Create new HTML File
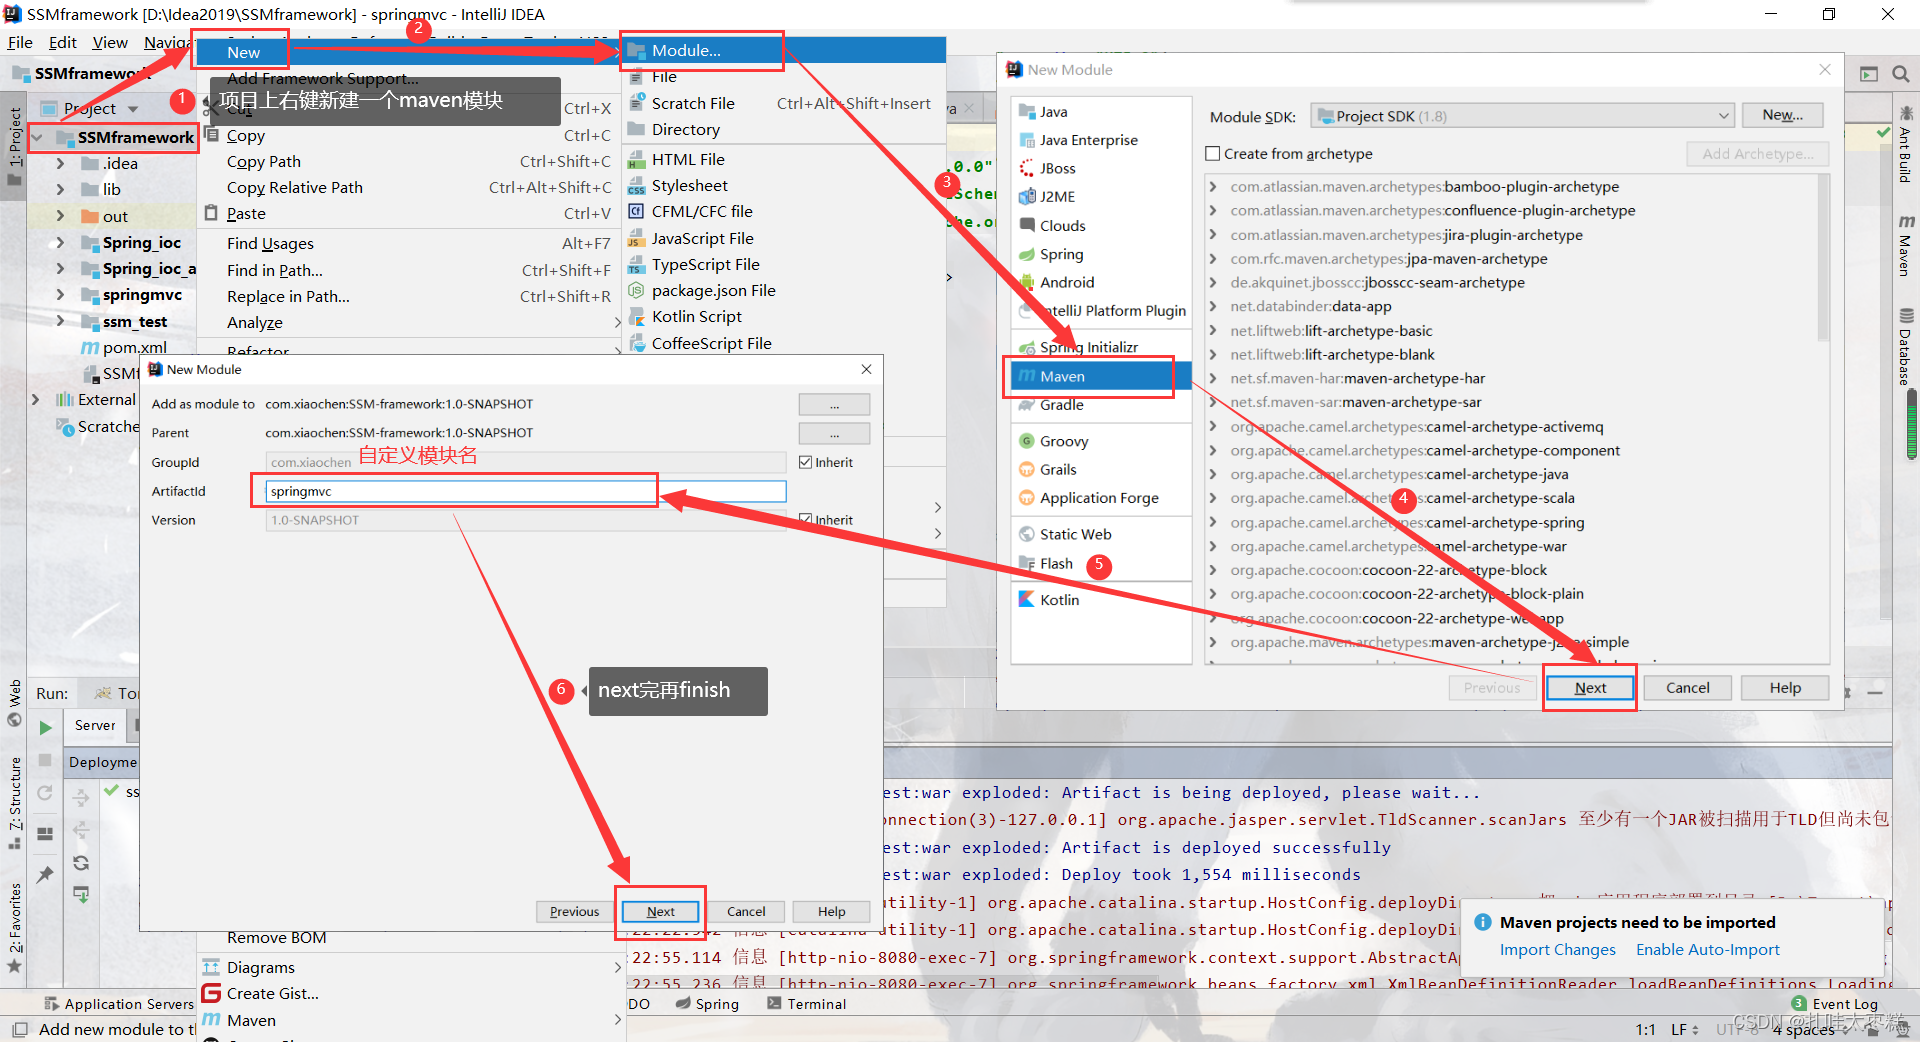This screenshot has width=1920, height=1042. coord(688,160)
